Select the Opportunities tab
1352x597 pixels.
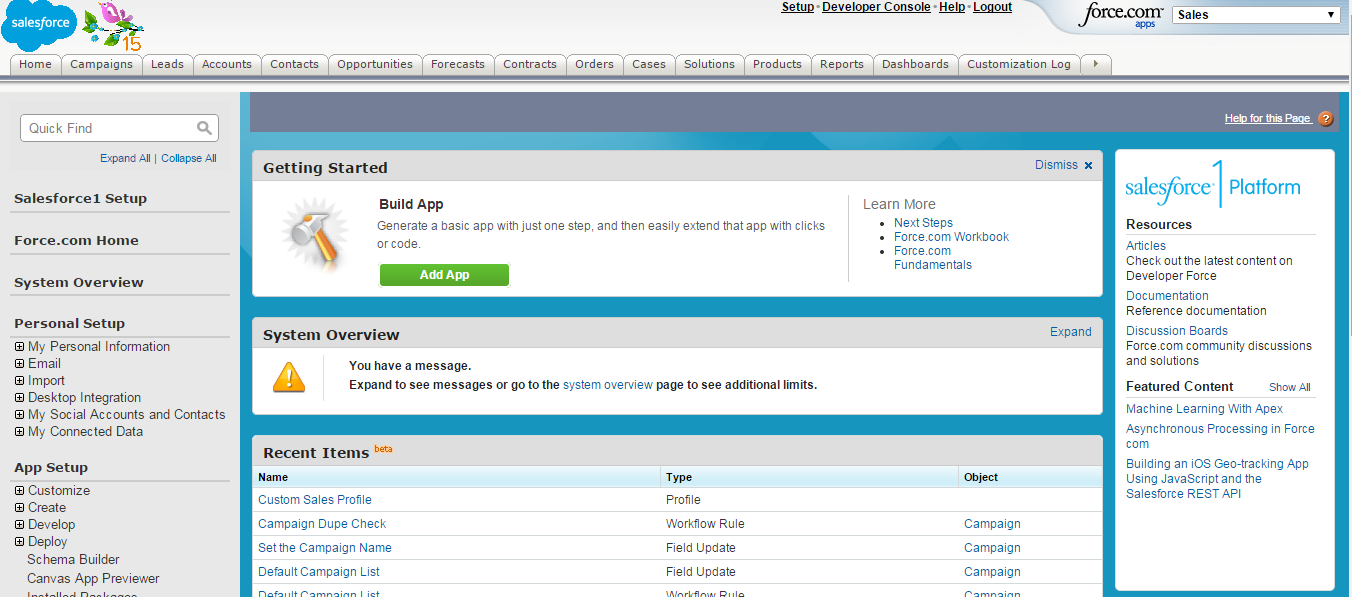(375, 64)
